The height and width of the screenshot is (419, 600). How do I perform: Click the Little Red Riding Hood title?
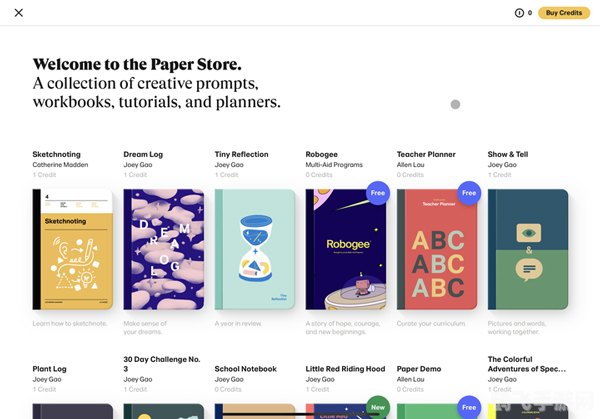point(345,369)
